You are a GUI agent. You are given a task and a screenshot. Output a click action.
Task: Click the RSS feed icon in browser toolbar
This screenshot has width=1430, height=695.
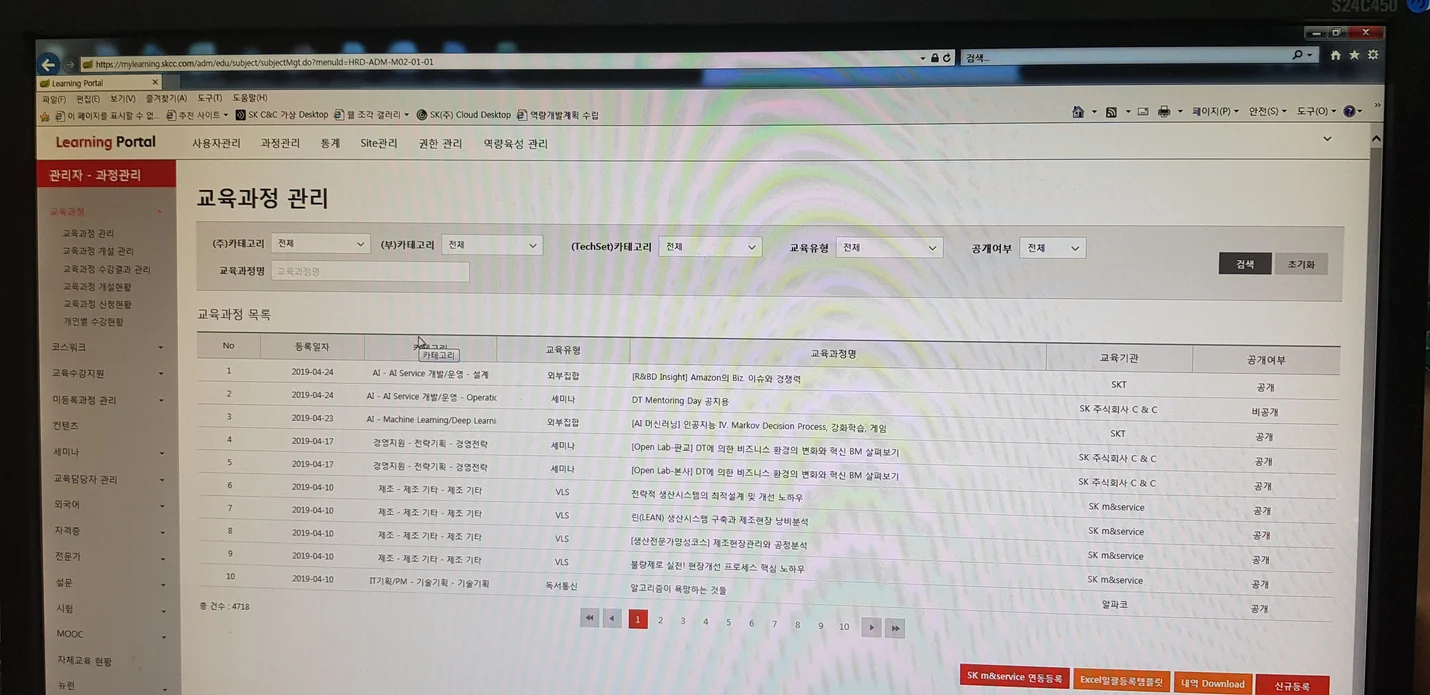click(x=1112, y=110)
